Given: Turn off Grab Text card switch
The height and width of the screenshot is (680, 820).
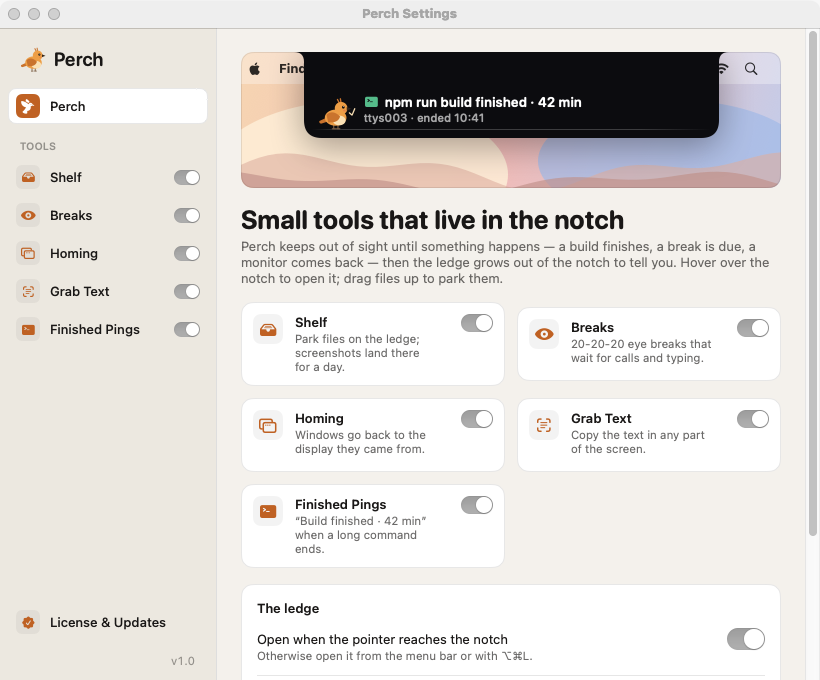Looking at the screenshot, I should pos(753,419).
